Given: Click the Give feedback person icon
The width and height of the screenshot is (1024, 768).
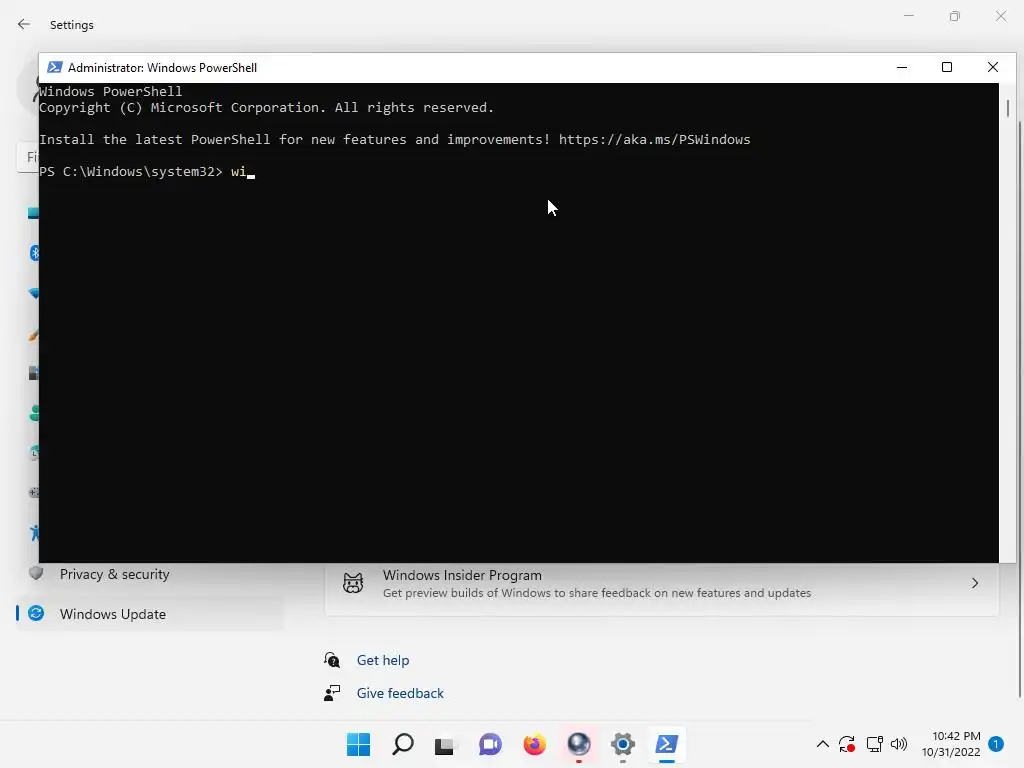Looking at the screenshot, I should pyautogui.click(x=332, y=693).
